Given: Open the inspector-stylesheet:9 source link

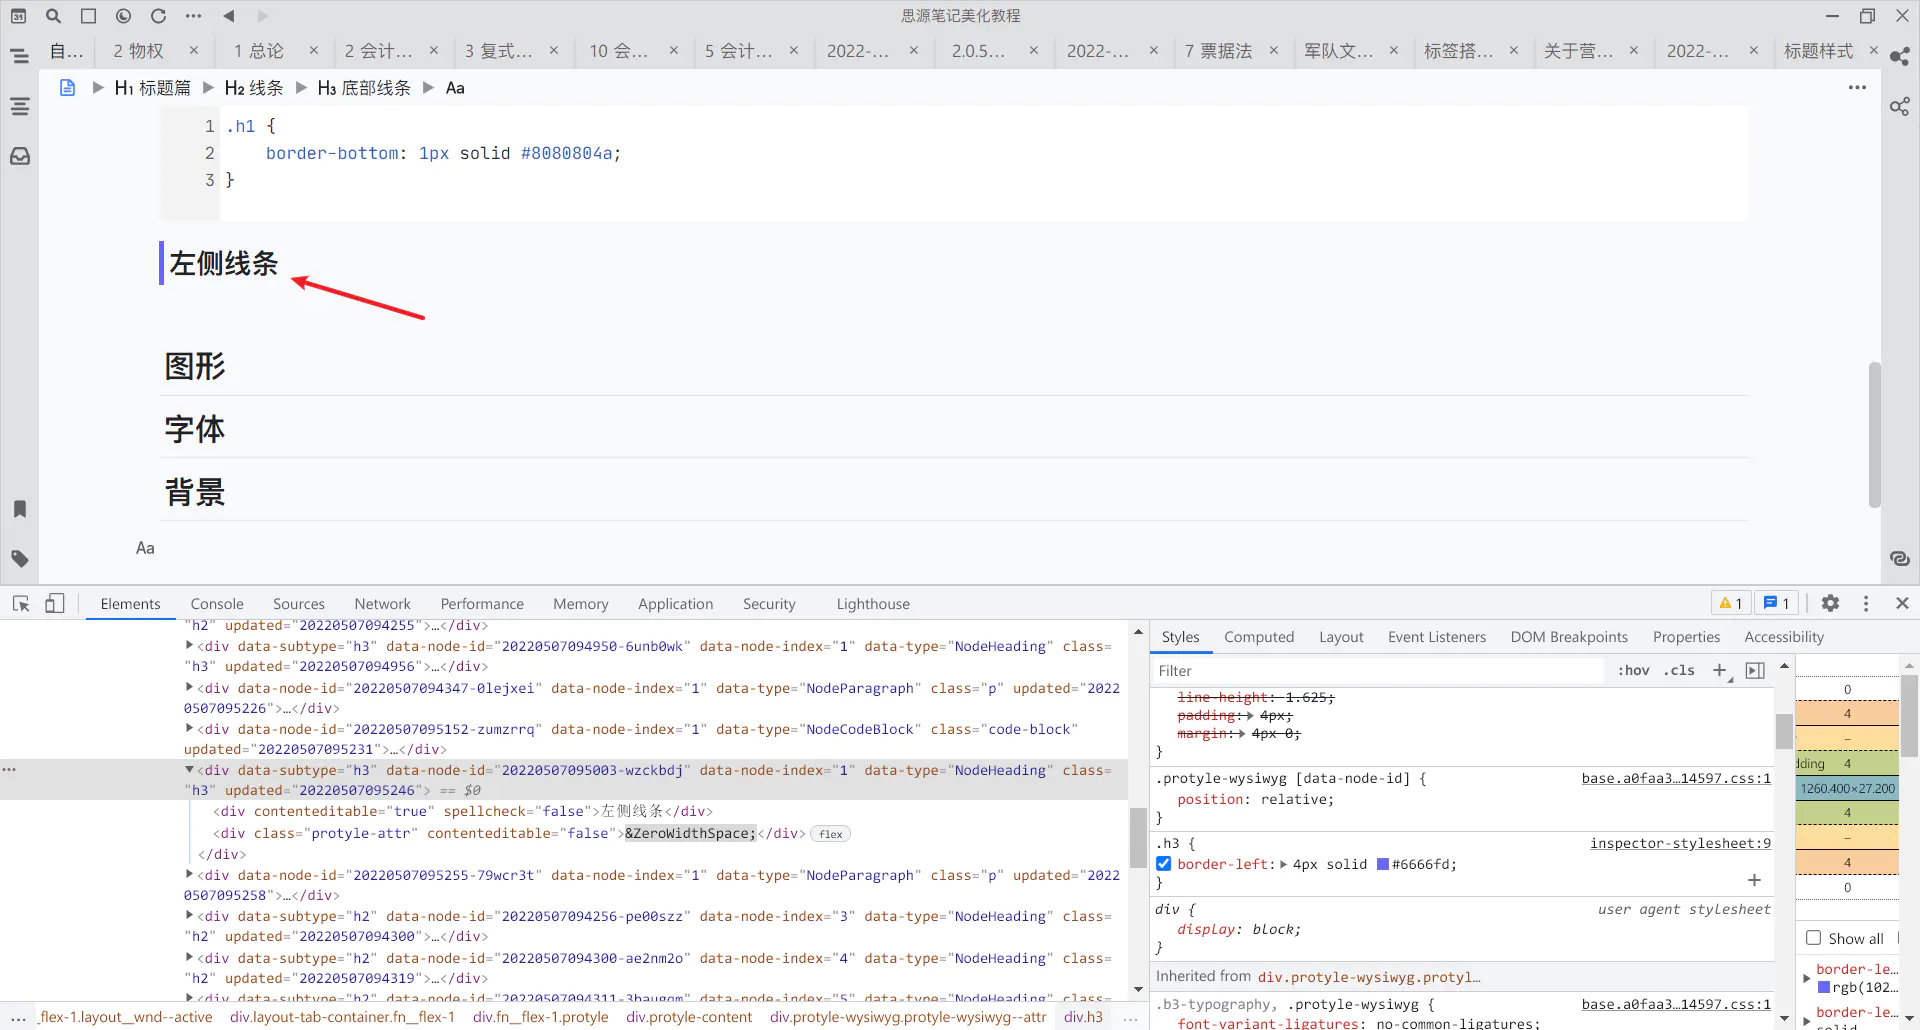Looking at the screenshot, I should click(1680, 844).
